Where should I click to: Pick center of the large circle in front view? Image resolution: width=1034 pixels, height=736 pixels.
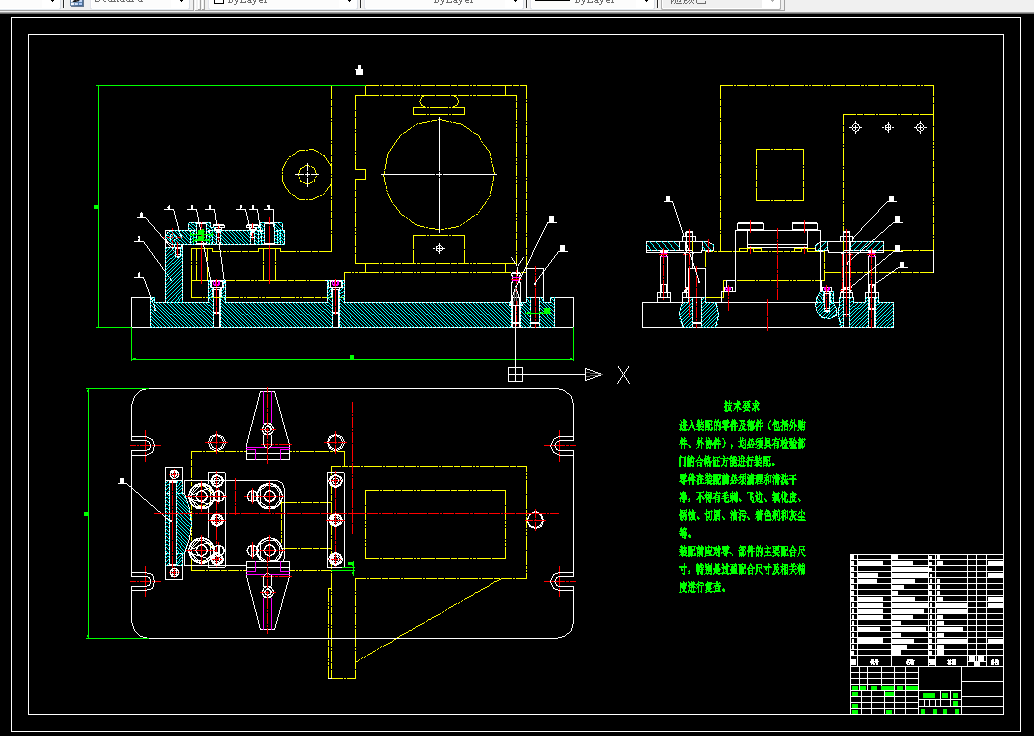(x=439, y=174)
